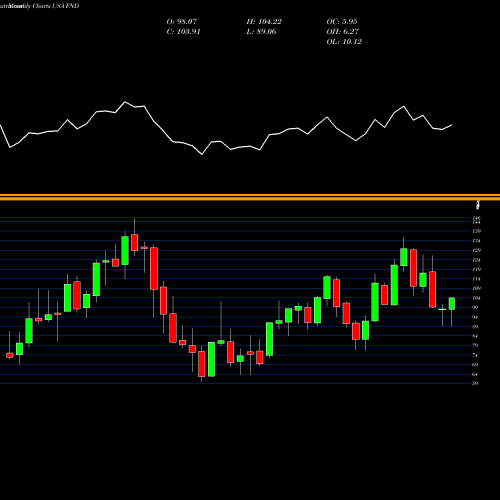
Task: Click the 69 price axis label
Action: [475, 365]
